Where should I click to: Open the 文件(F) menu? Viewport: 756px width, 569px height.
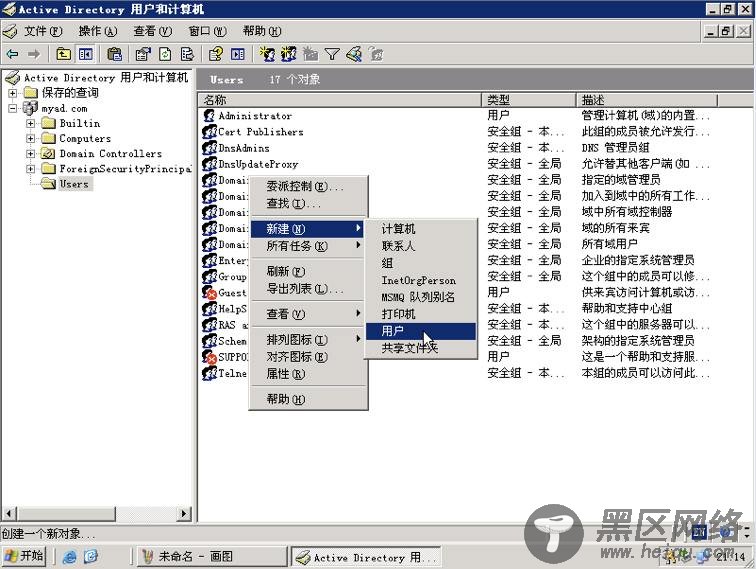tap(43, 31)
